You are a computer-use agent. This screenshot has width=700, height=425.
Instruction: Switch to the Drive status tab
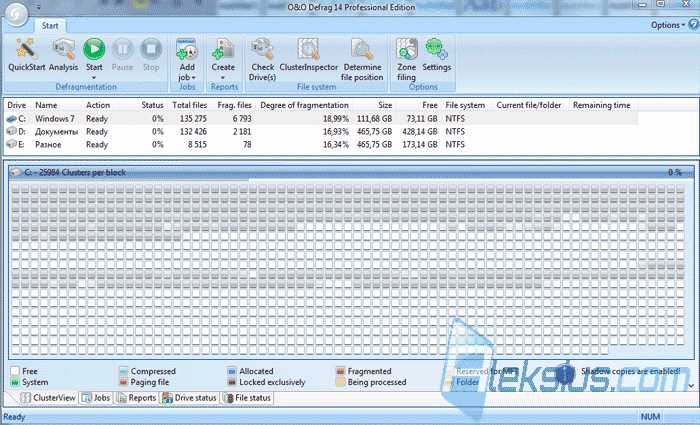point(189,398)
